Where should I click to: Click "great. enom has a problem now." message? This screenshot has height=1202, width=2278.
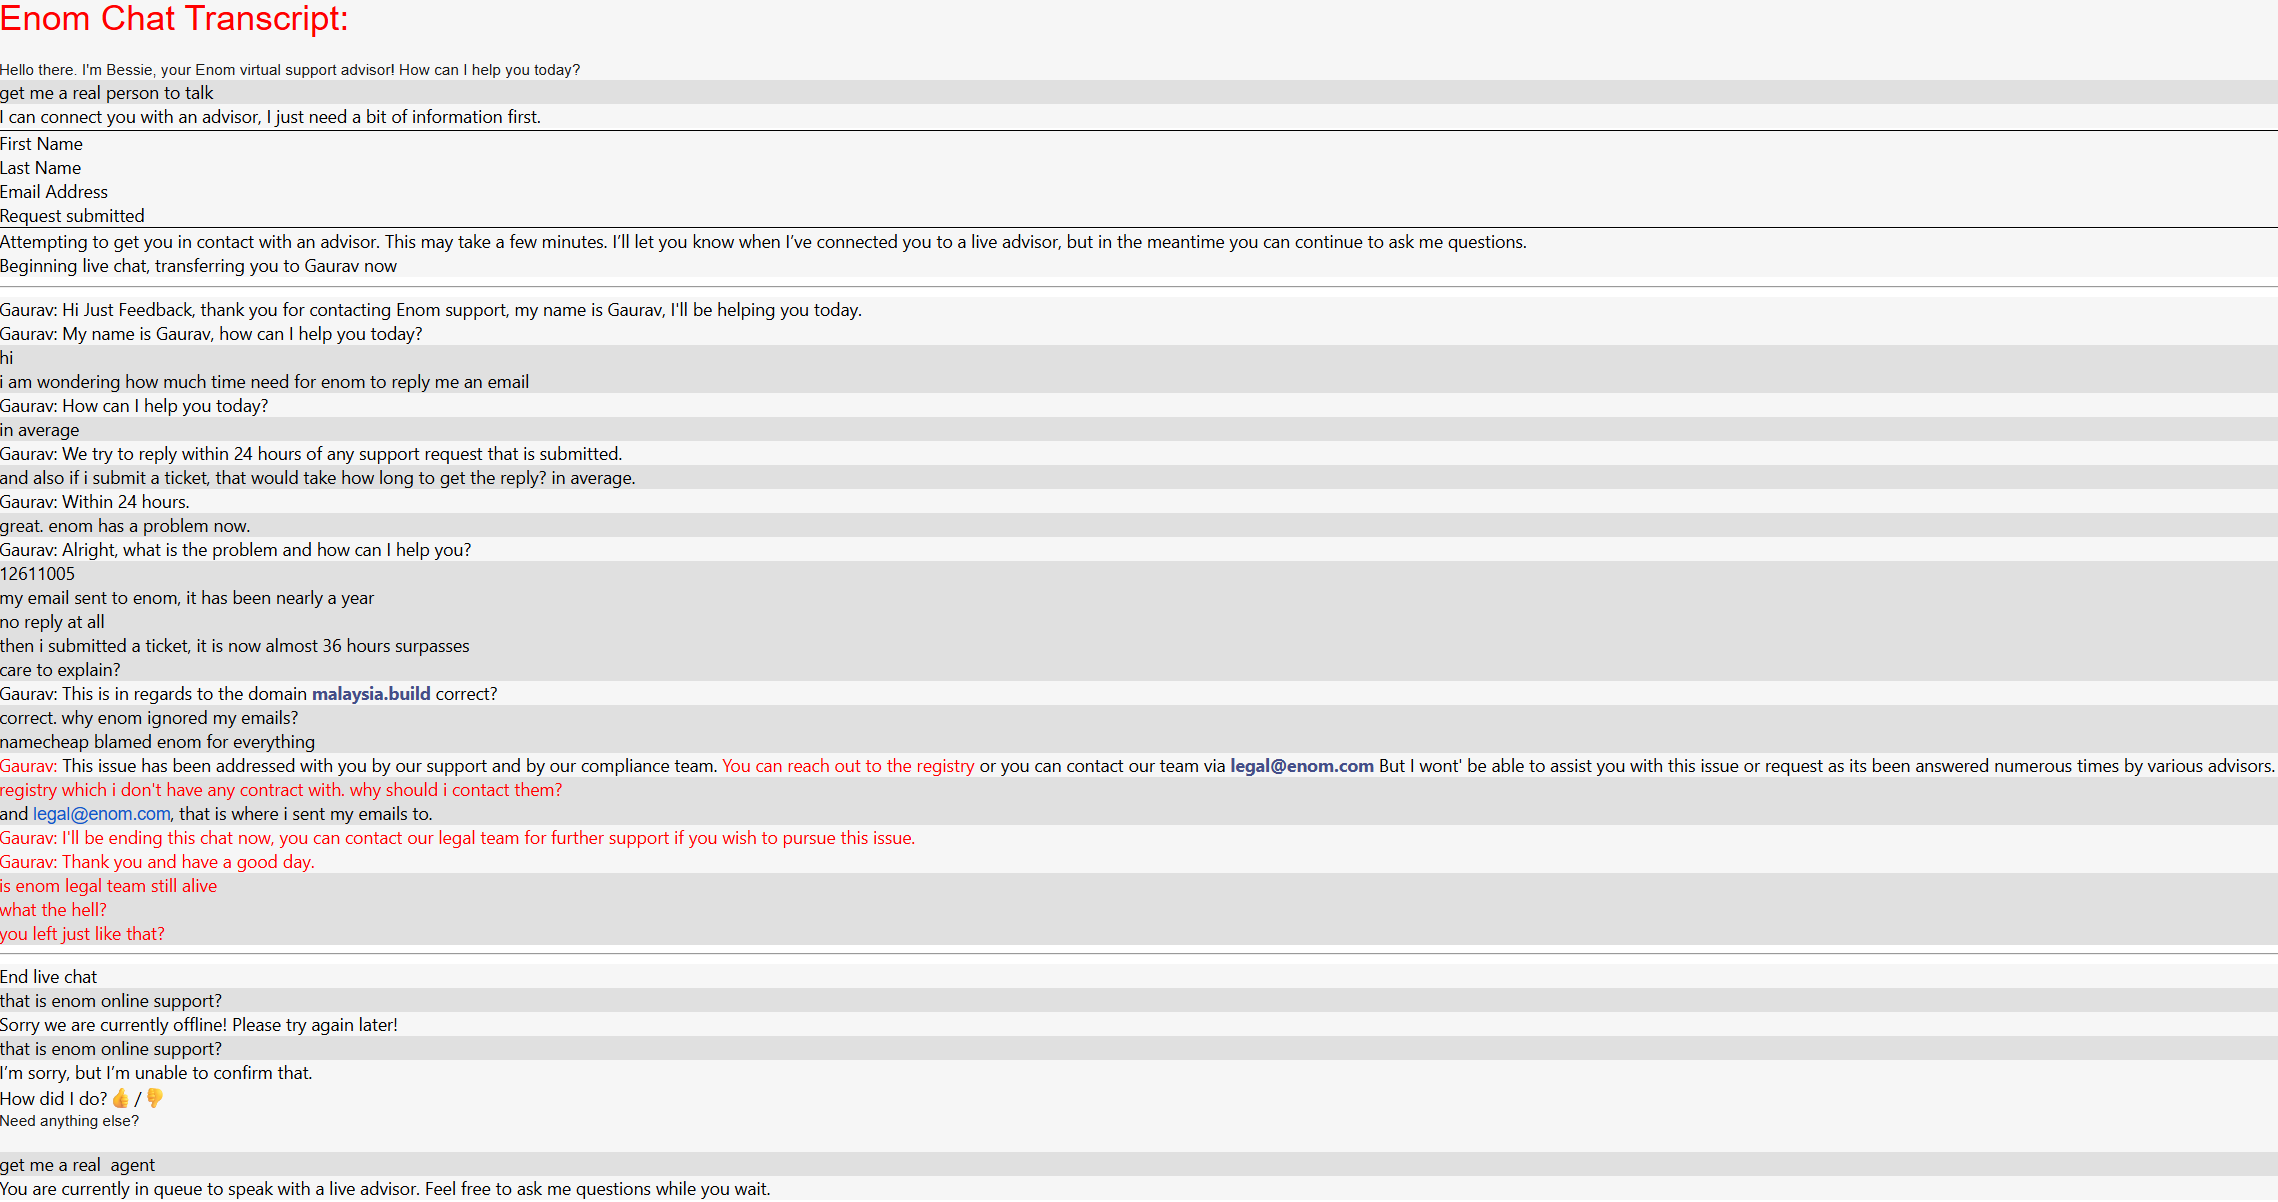(x=125, y=526)
